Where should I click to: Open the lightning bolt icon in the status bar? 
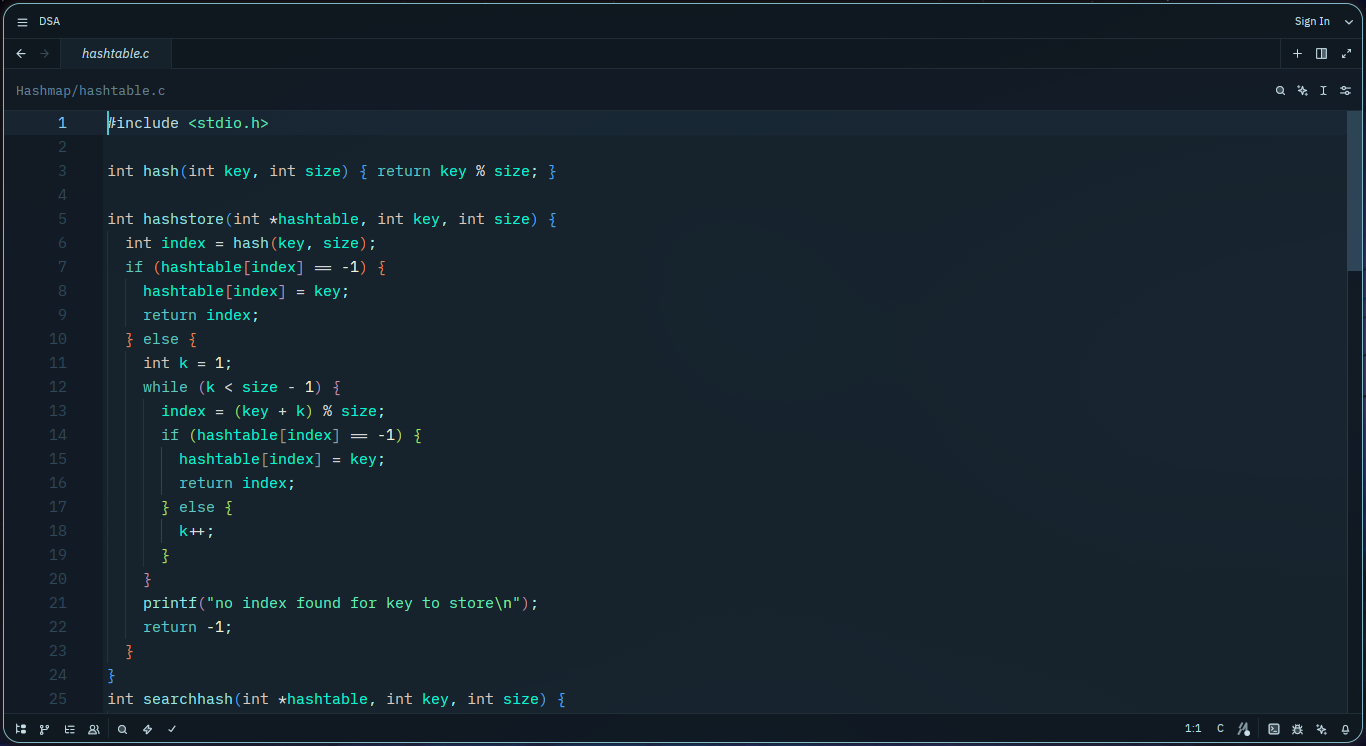147,730
